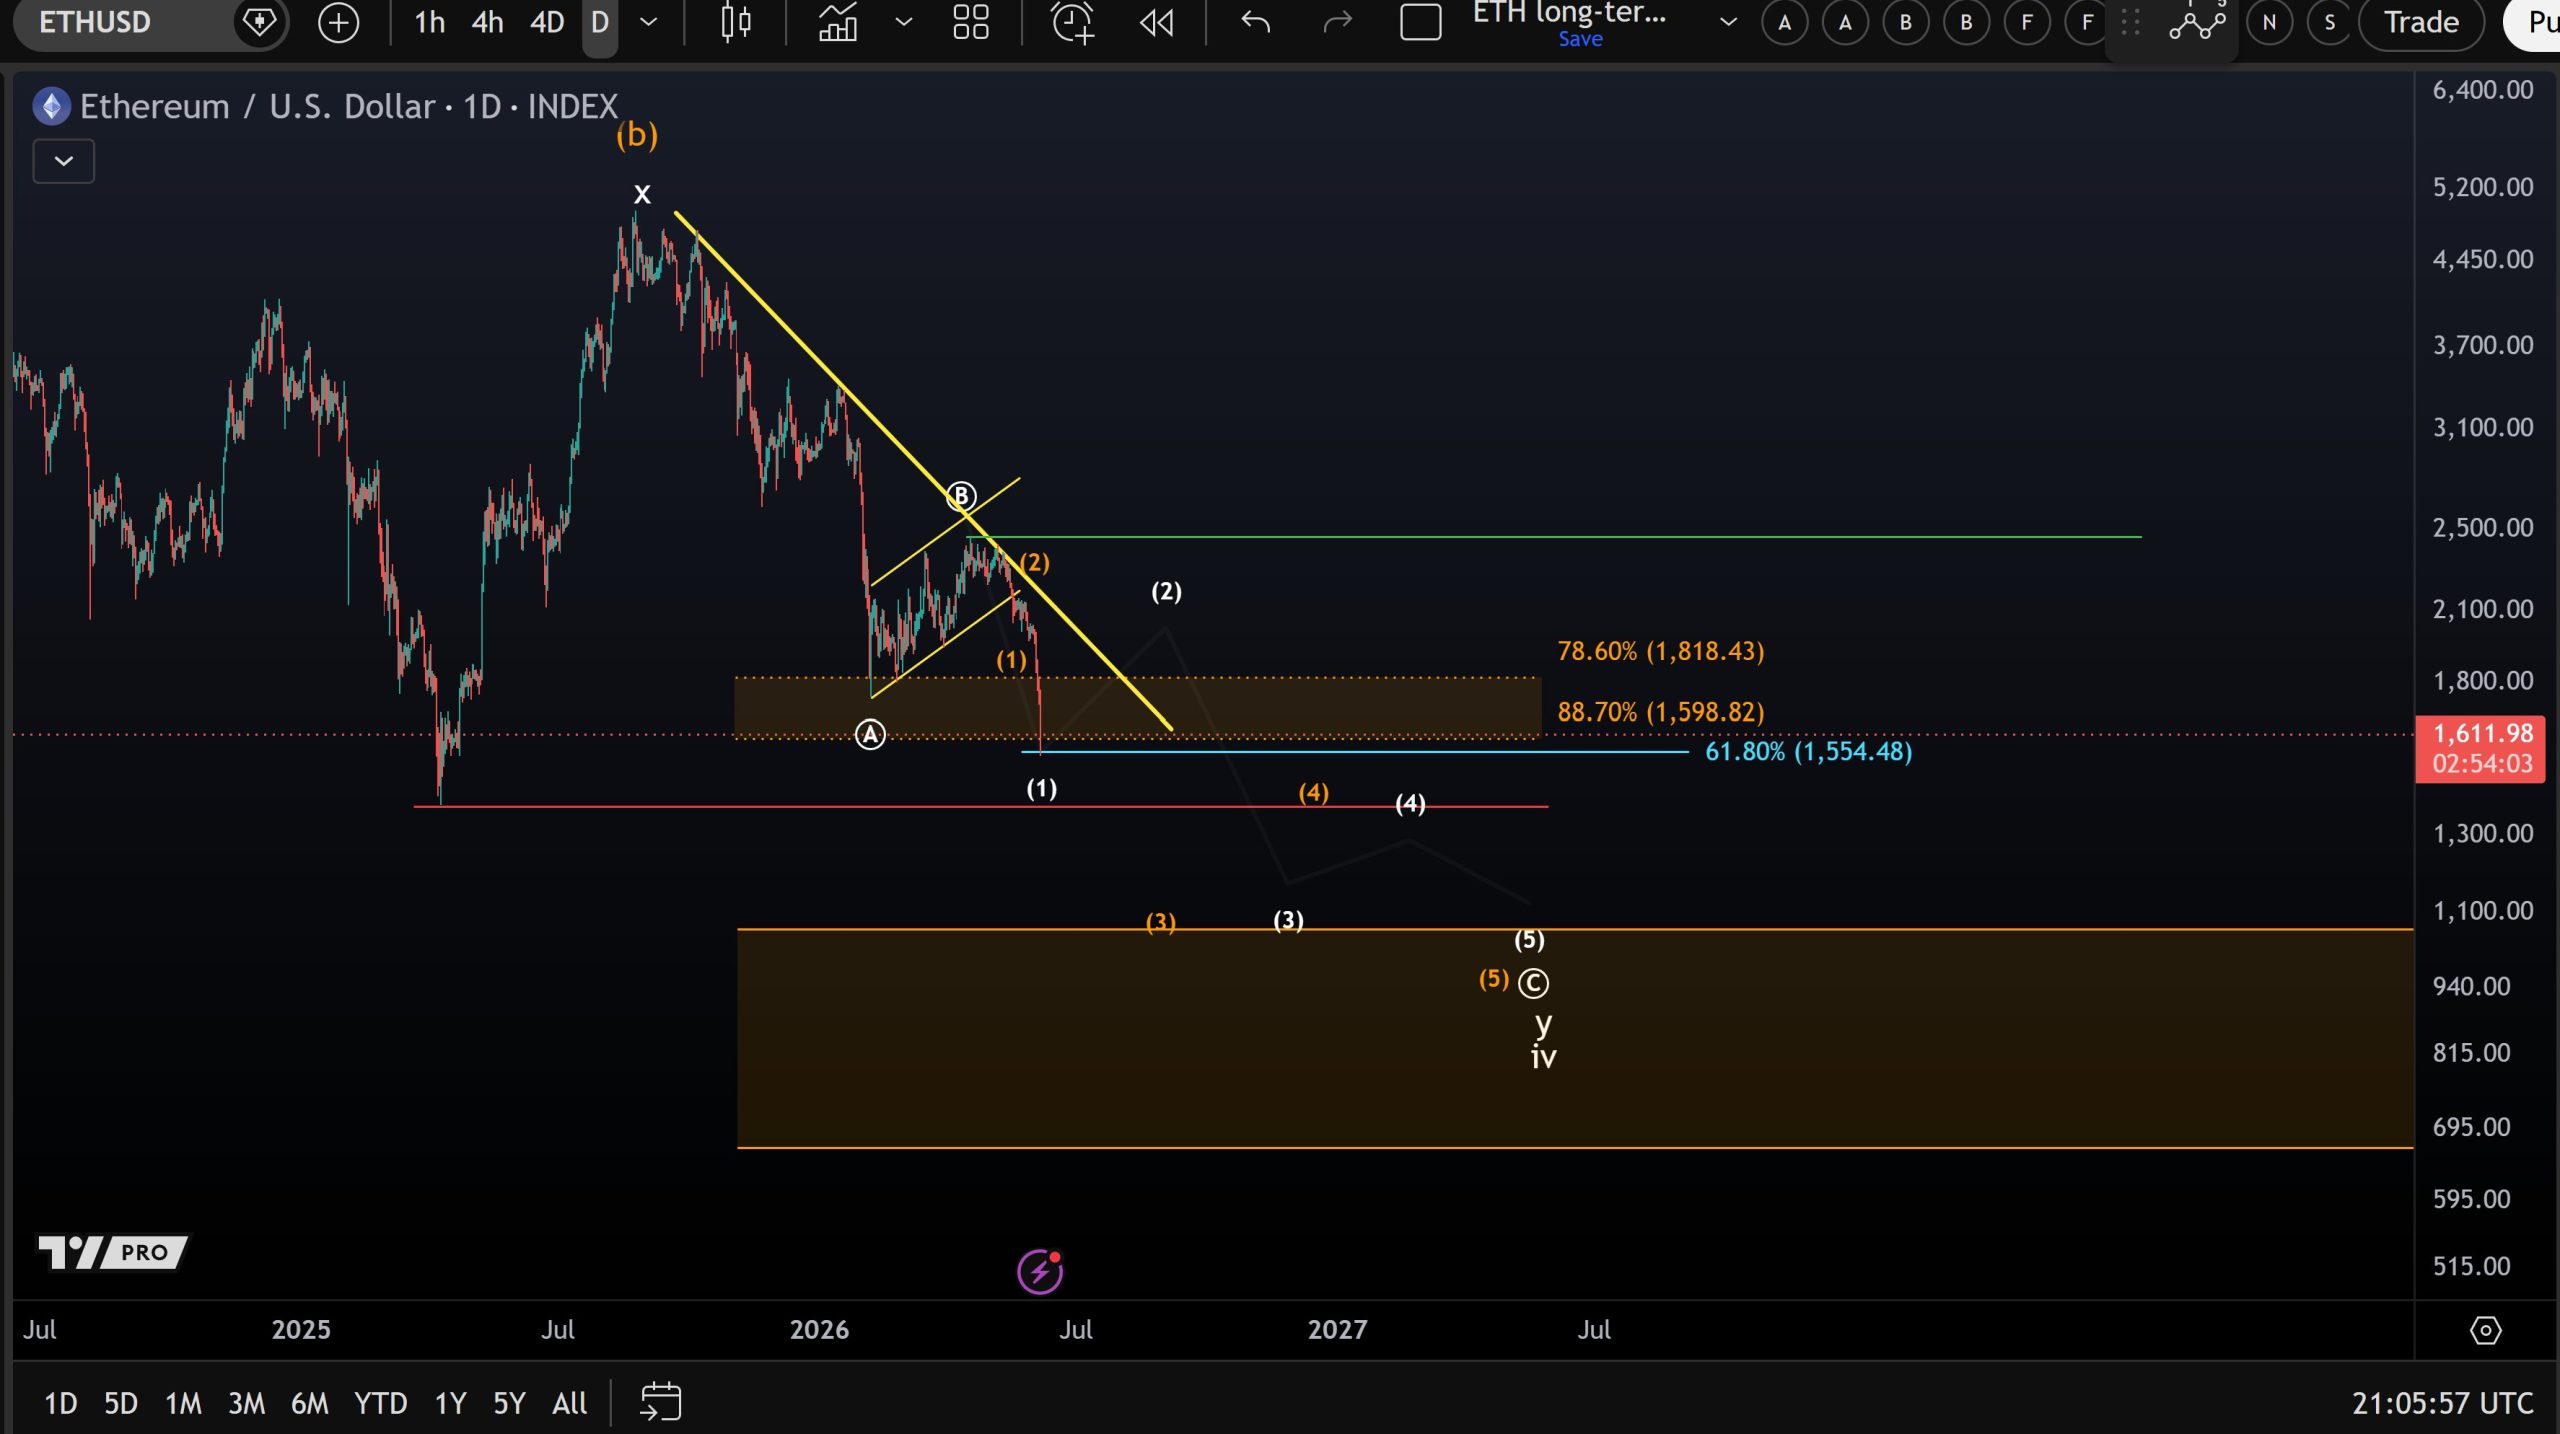Click the first B circle button
Screen dimensions: 2560x1434
coord(1906,22)
